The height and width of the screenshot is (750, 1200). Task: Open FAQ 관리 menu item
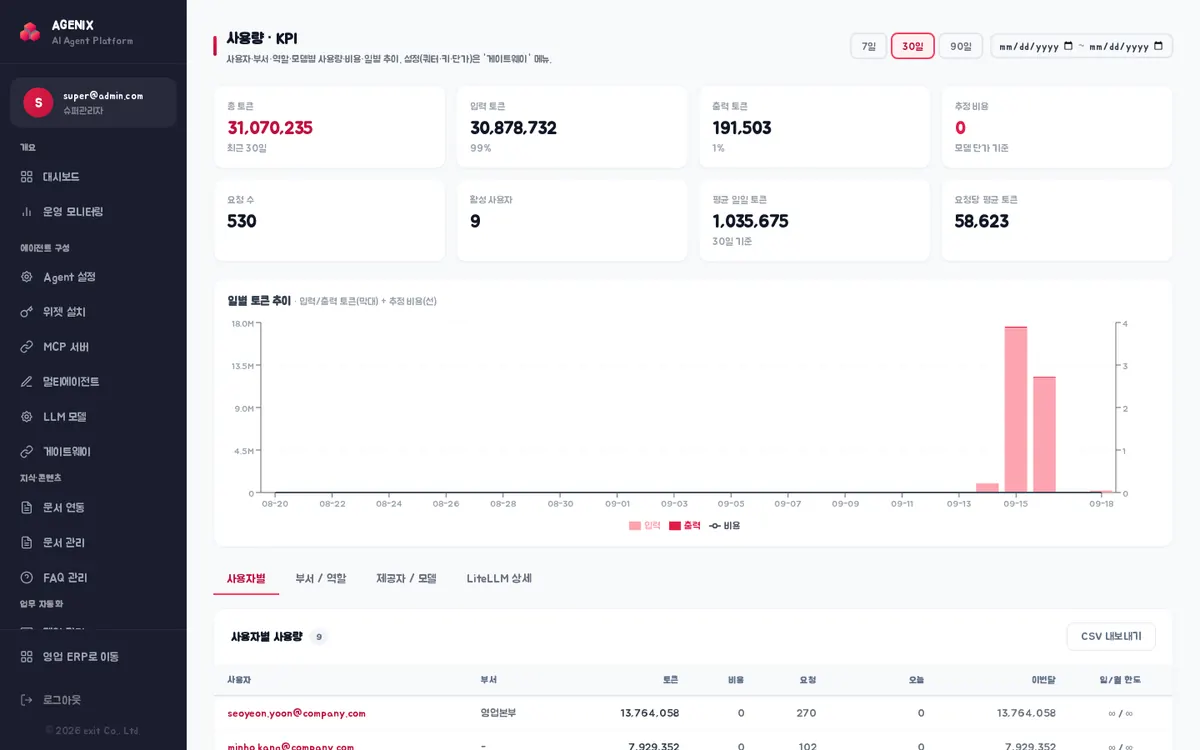tap(93, 578)
